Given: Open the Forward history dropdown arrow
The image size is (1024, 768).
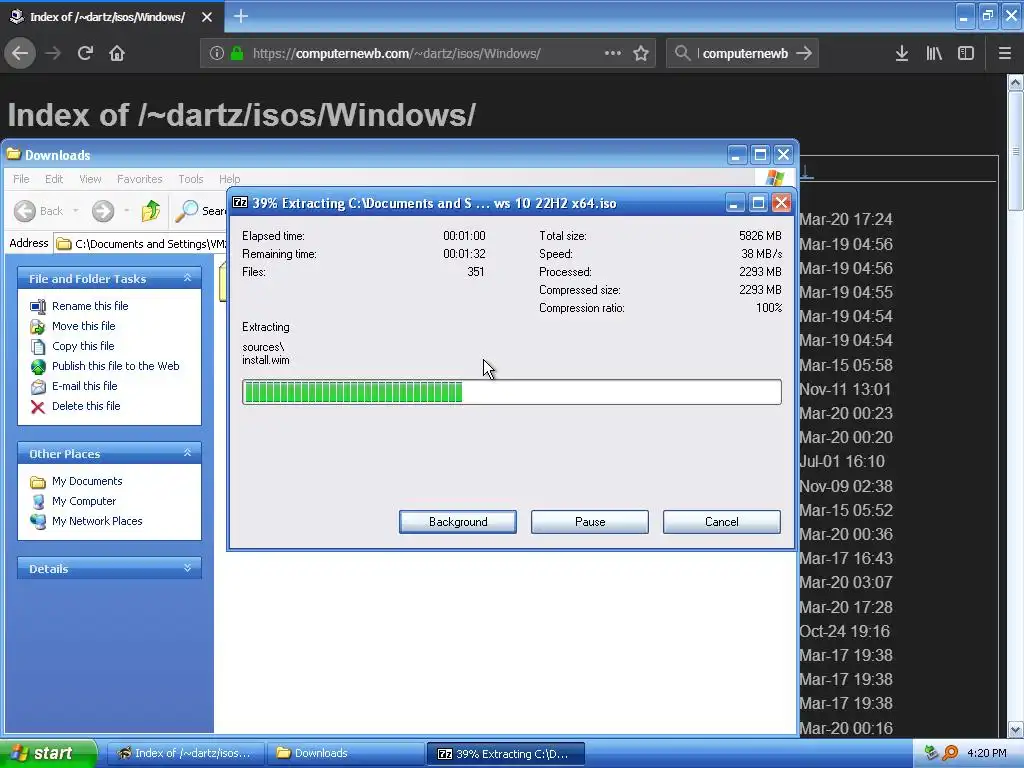Looking at the screenshot, I should point(126,211).
